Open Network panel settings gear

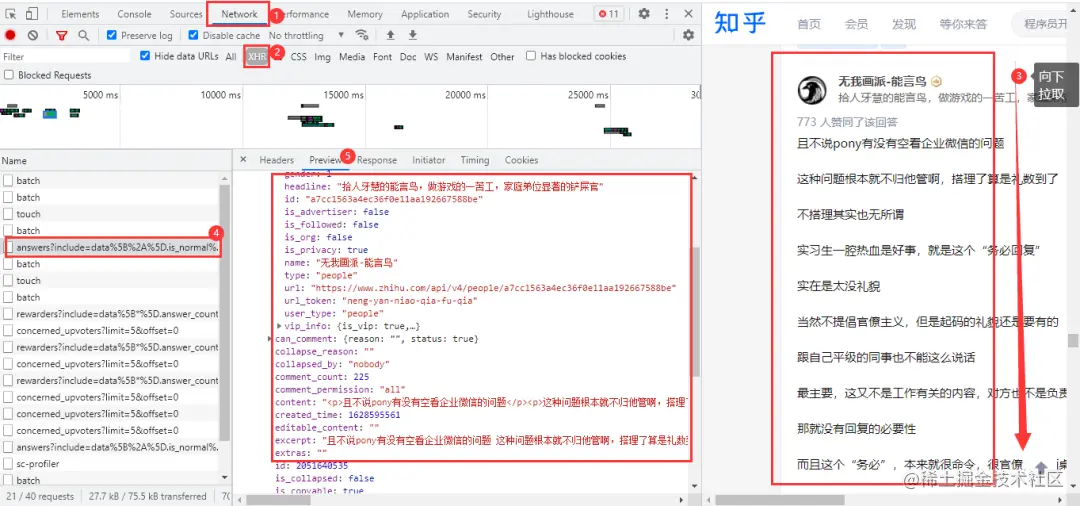click(x=688, y=35)
